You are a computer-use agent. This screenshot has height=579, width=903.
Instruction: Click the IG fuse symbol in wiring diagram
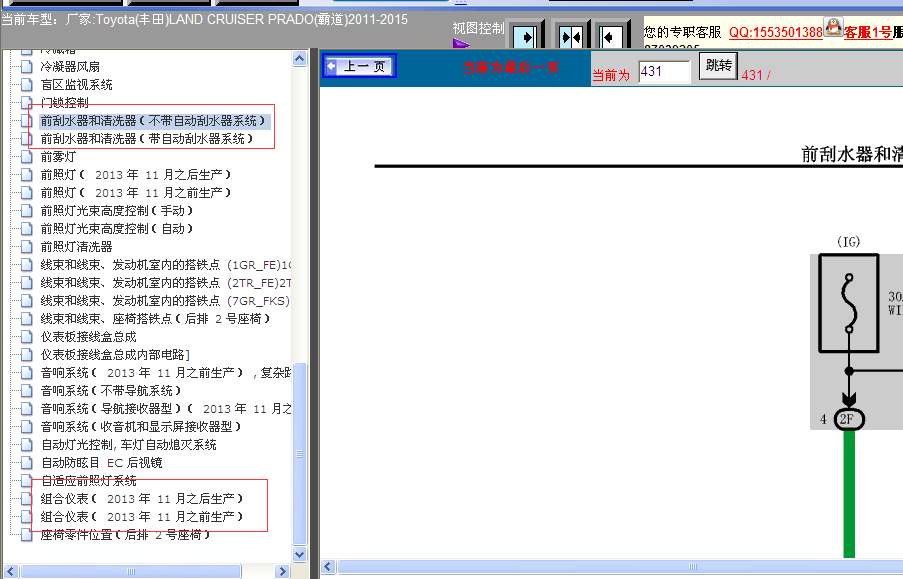(849, 303)
